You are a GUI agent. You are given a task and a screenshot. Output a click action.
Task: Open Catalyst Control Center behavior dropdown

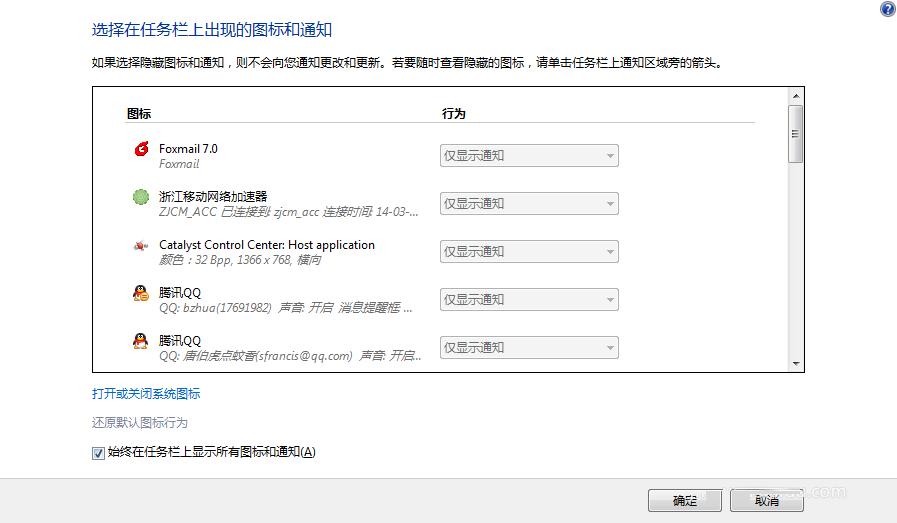[x=529, y=252]
